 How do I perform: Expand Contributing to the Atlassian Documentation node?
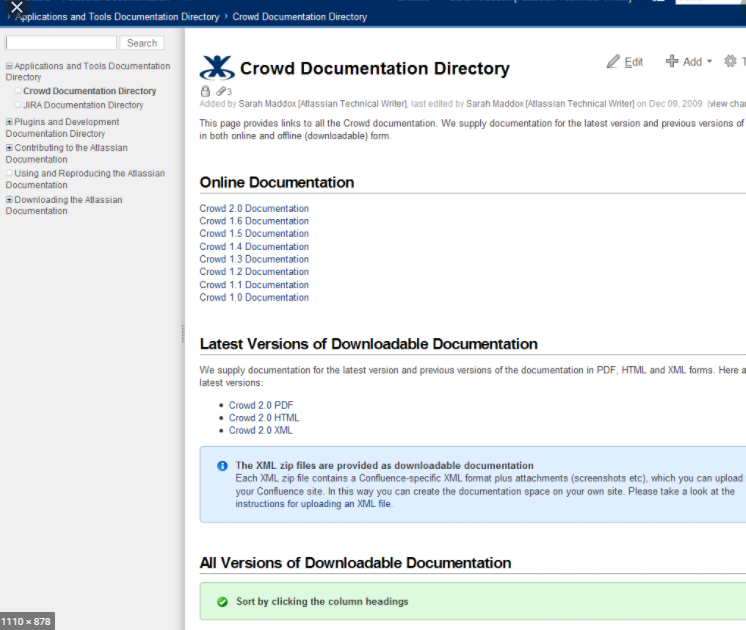[9, 148]
